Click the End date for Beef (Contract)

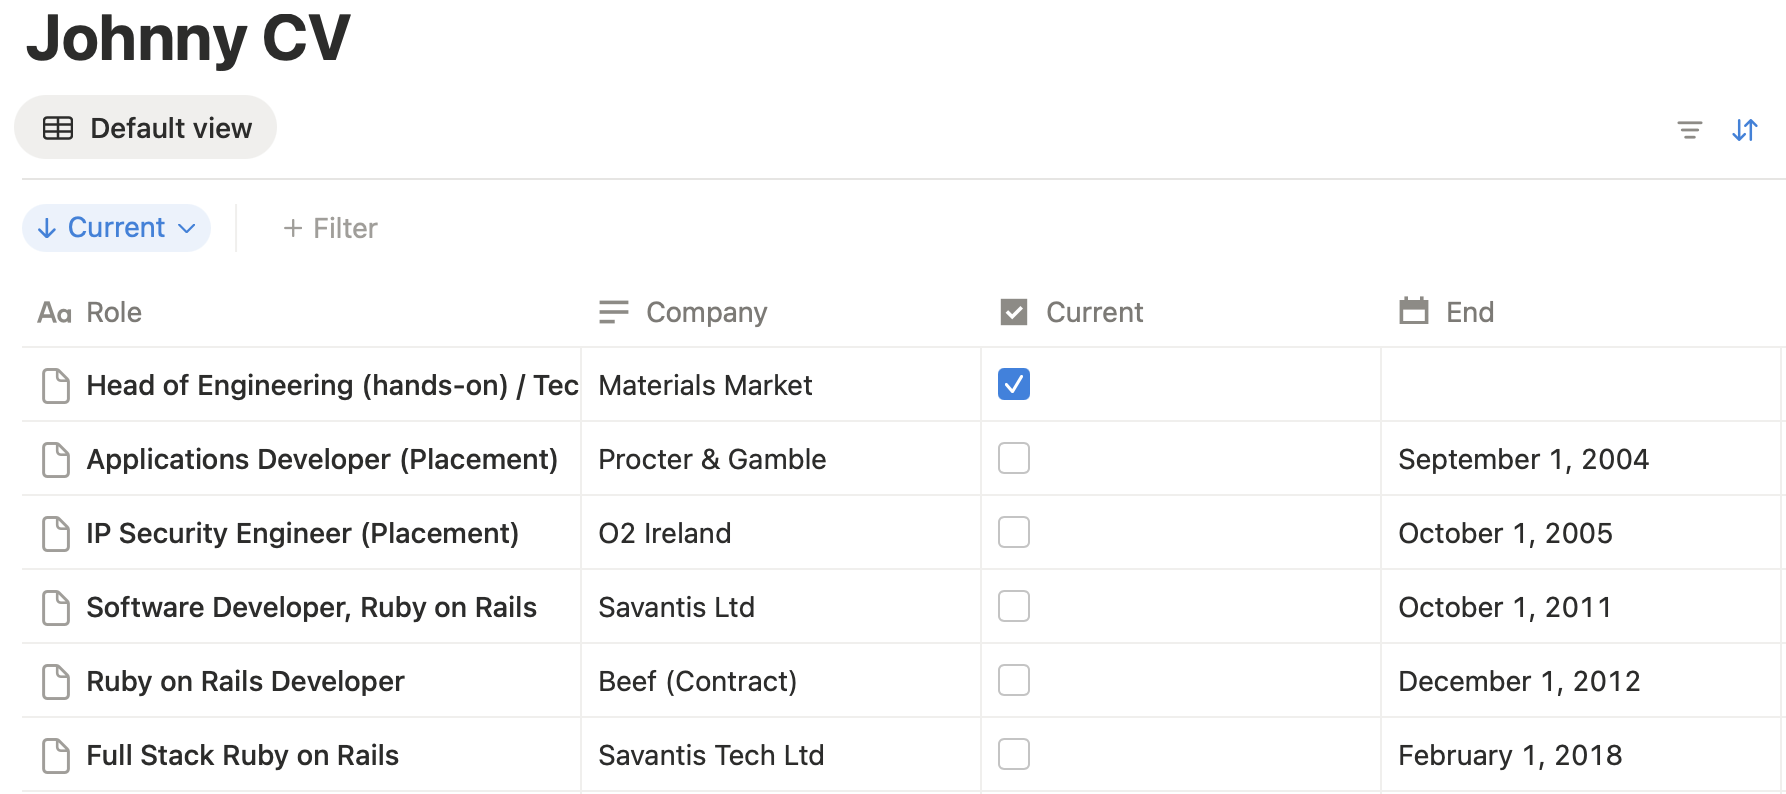tap(1518, 680)
